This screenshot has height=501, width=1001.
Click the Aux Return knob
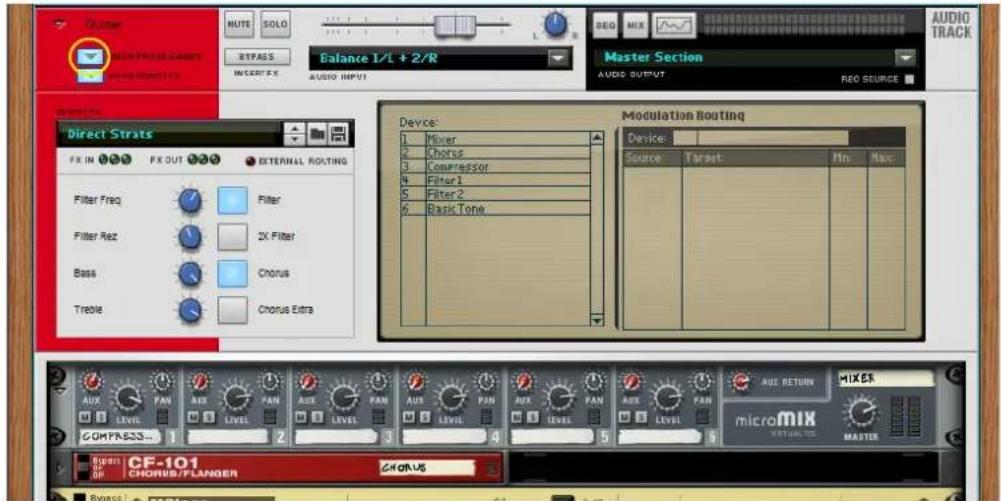740,382
